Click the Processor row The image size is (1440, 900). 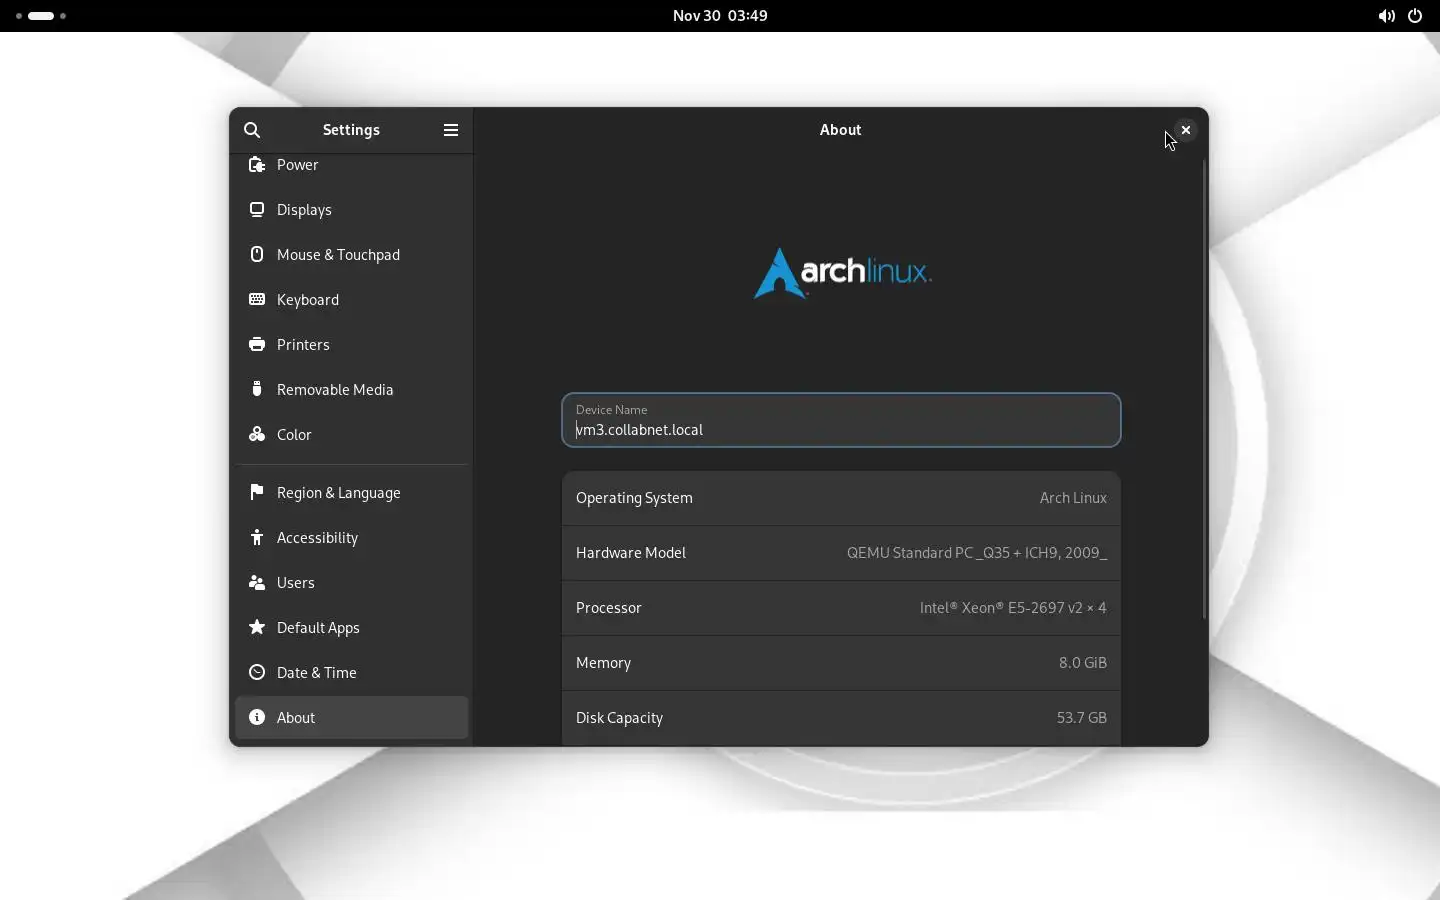[842, 608]
